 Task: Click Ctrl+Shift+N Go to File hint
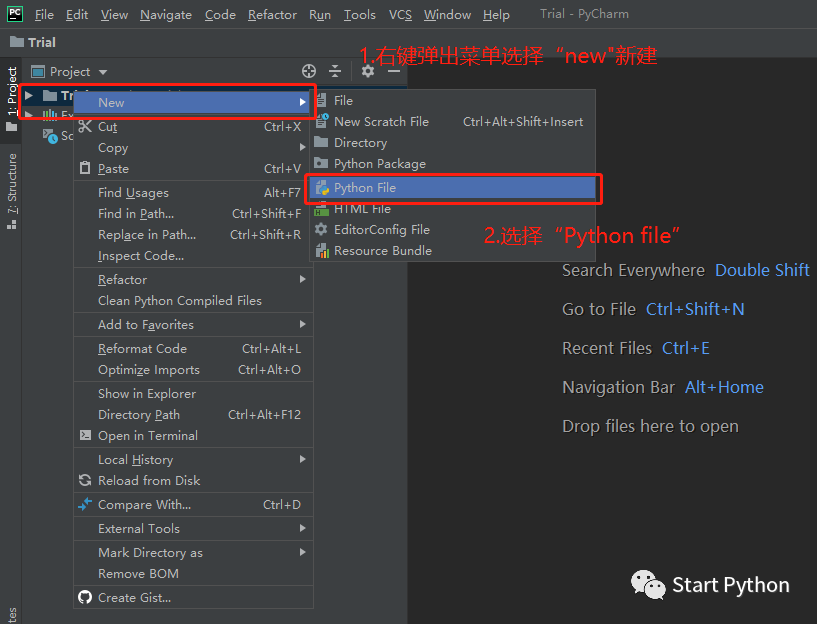(x=695, y=309)
